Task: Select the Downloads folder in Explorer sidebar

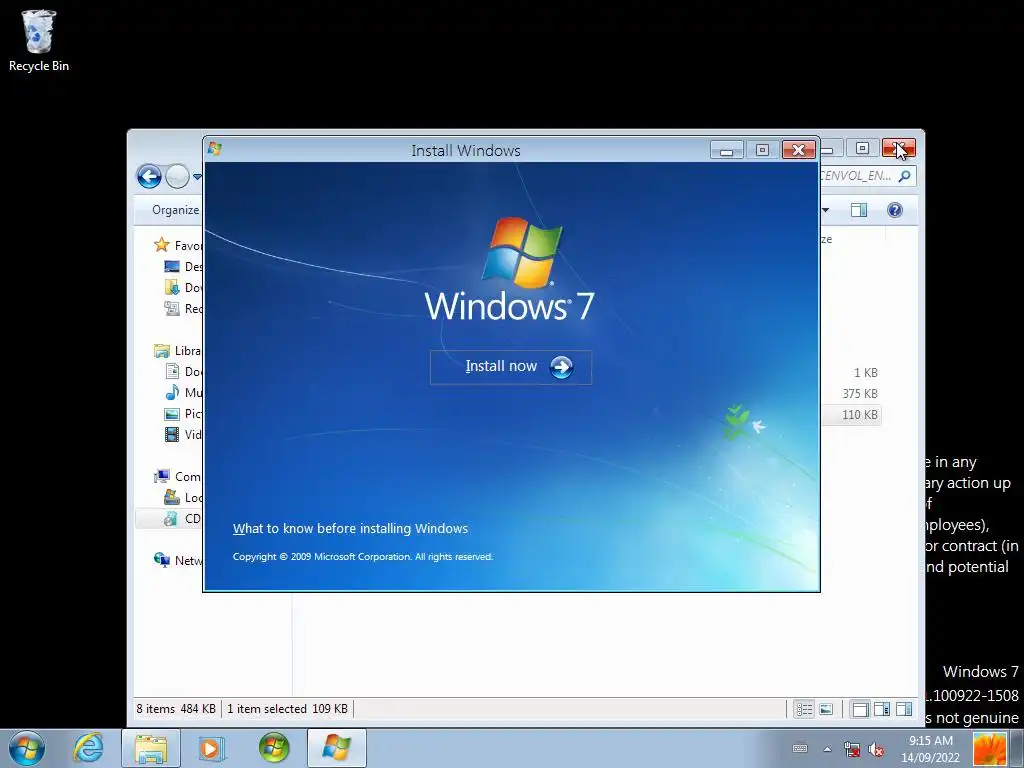Action: coord(183,287)
